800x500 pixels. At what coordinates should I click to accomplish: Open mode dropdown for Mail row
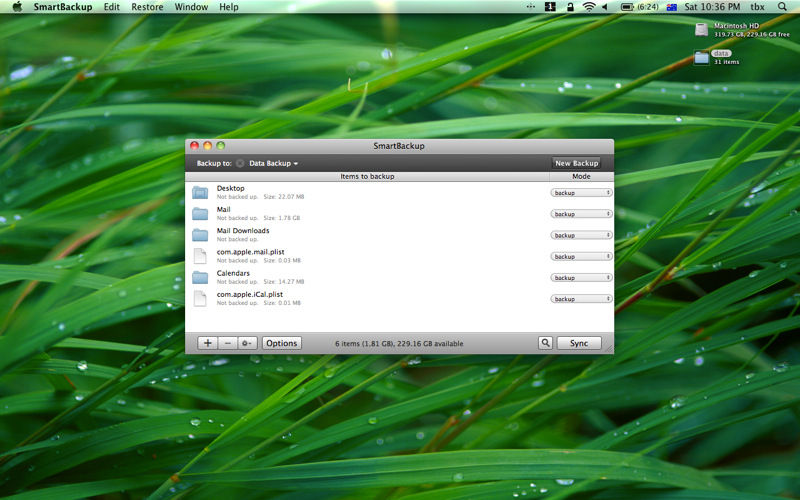click(581, 214)
